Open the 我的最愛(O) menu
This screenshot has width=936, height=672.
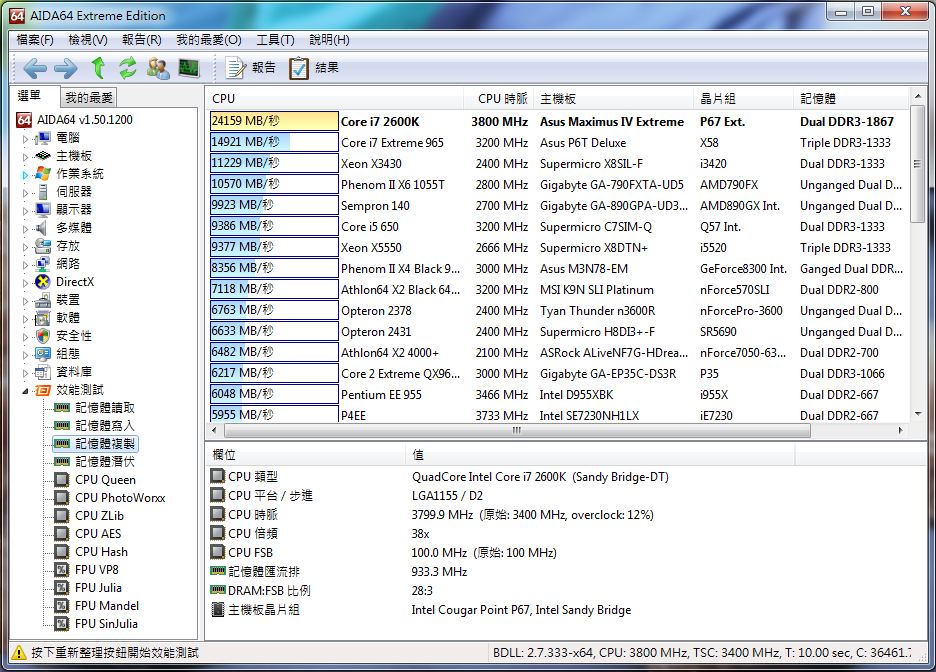coord(208,40)
